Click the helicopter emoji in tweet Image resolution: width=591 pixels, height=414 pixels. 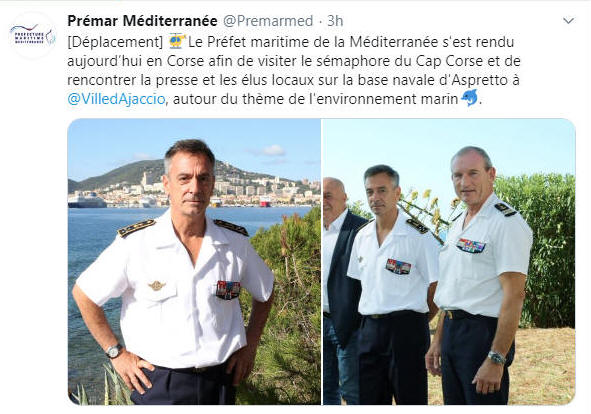(x=177, y=41)
